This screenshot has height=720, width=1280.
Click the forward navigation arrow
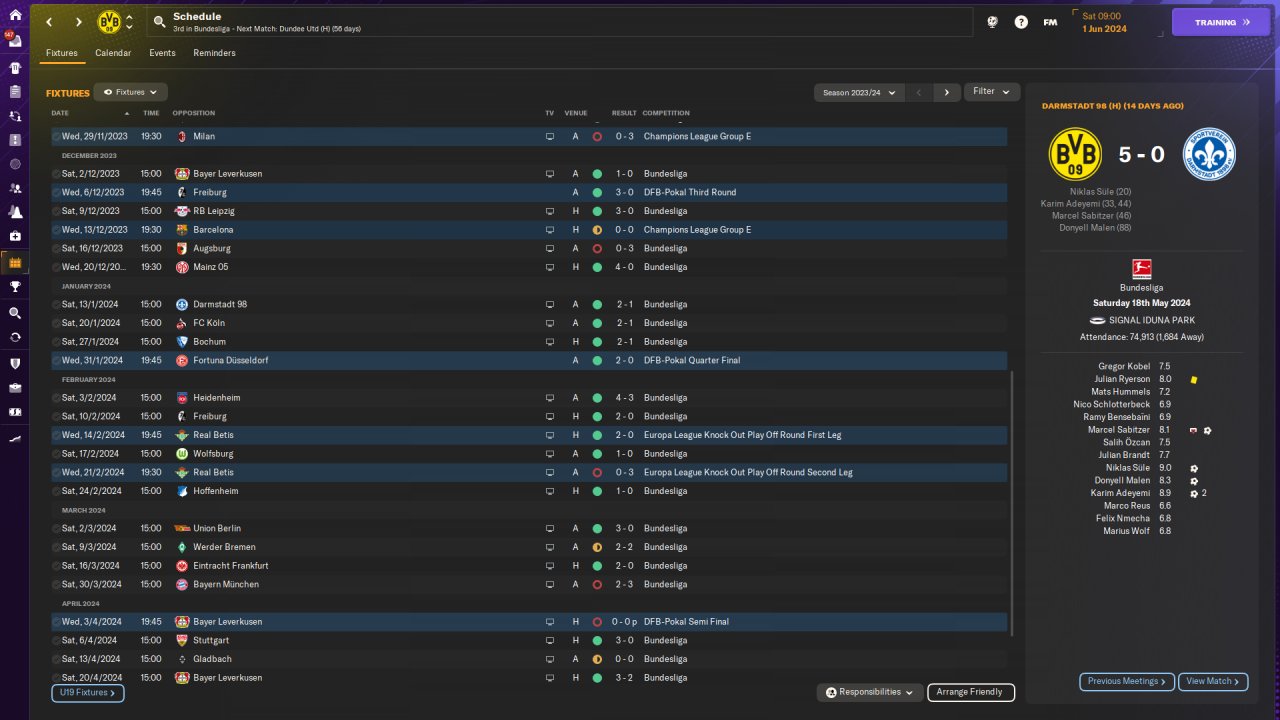79,22
